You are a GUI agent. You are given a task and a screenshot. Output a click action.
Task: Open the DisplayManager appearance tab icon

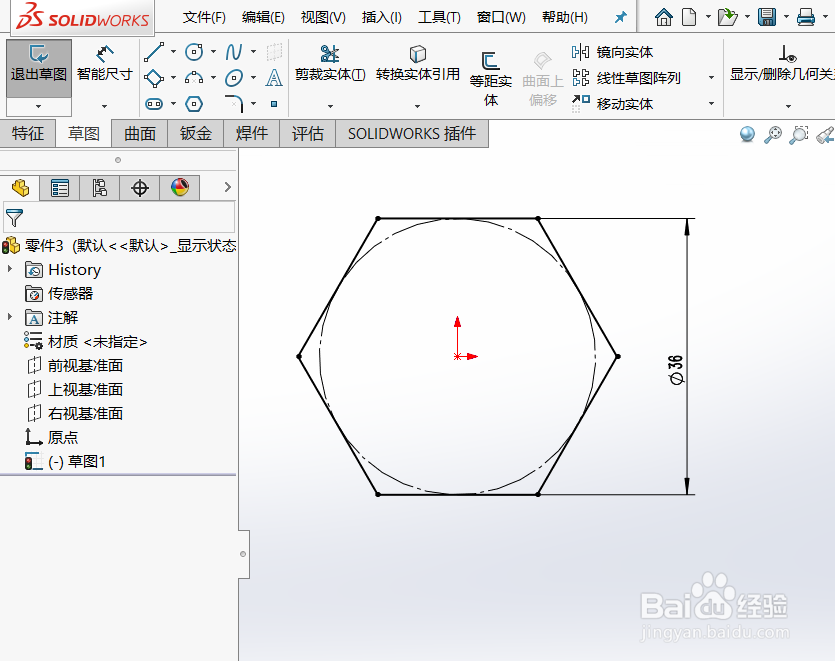coord(180,187)
